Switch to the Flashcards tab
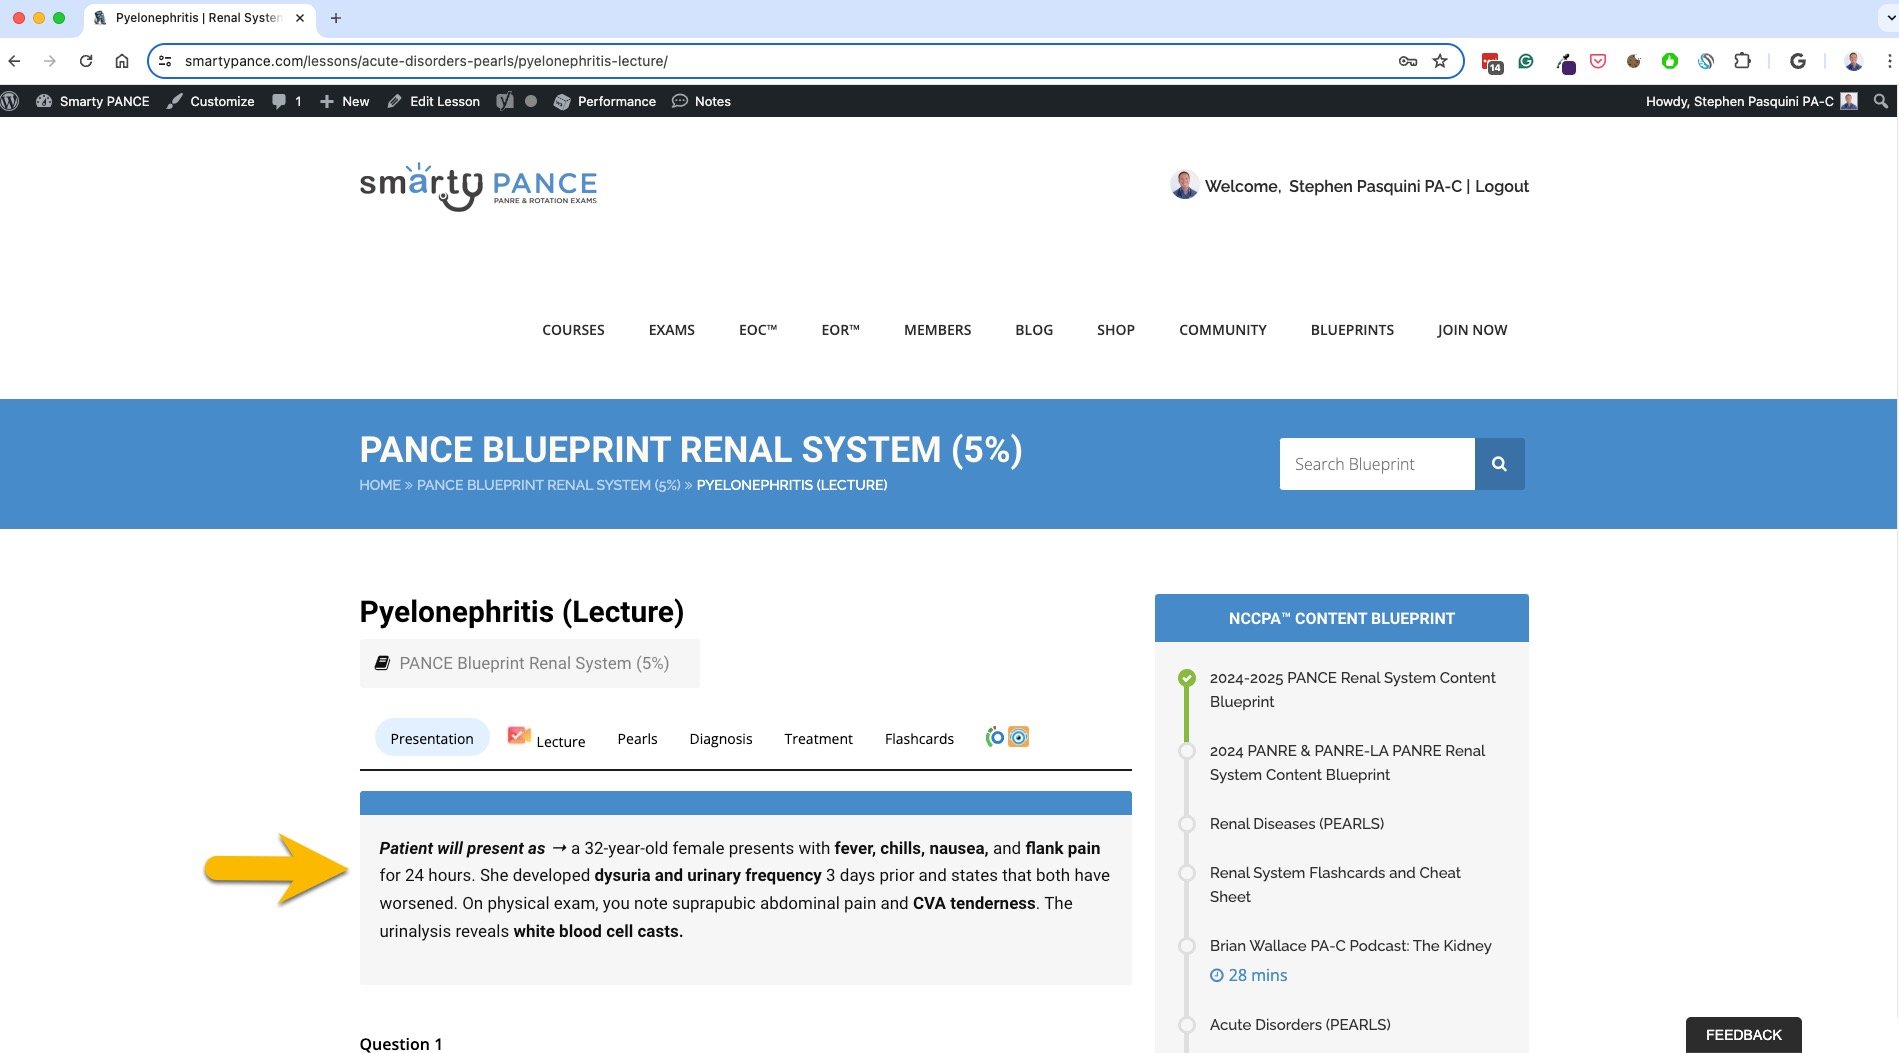The width and height of the screenshot is (1899, 1053). [919, 738]
